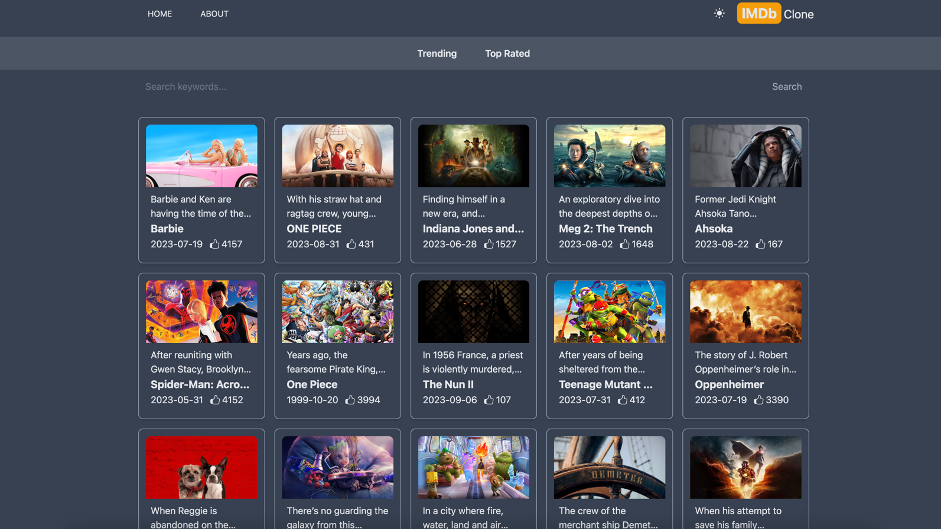Screen dimensions: 942x530
Task: Click the like icon under ONE PIECE 2023
Action: [x=351, y=244]
